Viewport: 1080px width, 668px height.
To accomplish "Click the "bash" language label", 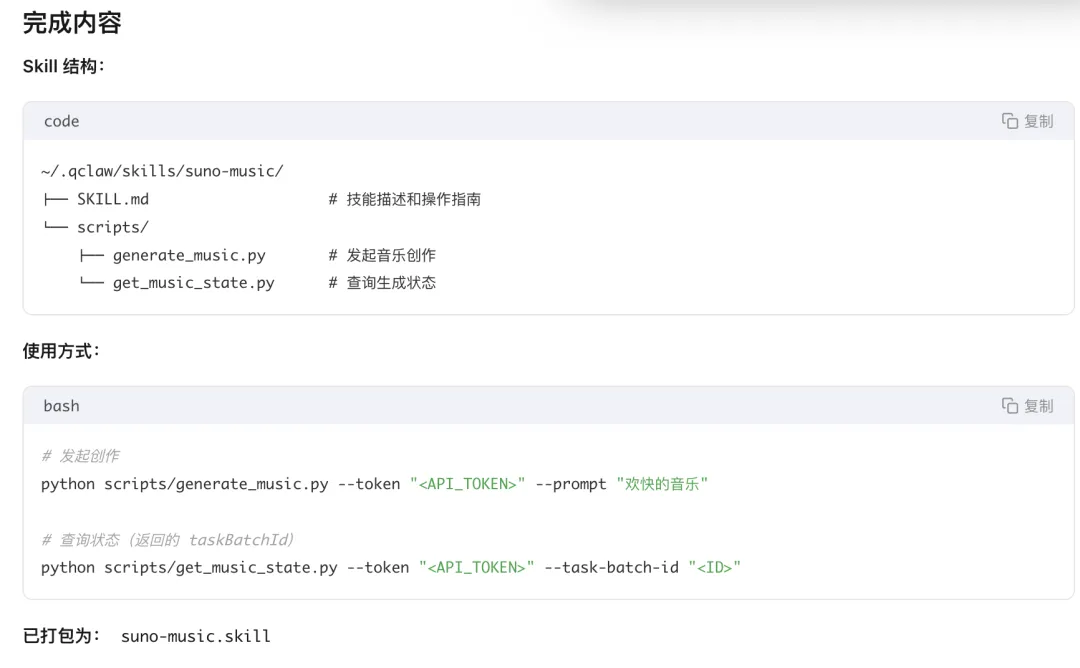I will coord(61,406).
